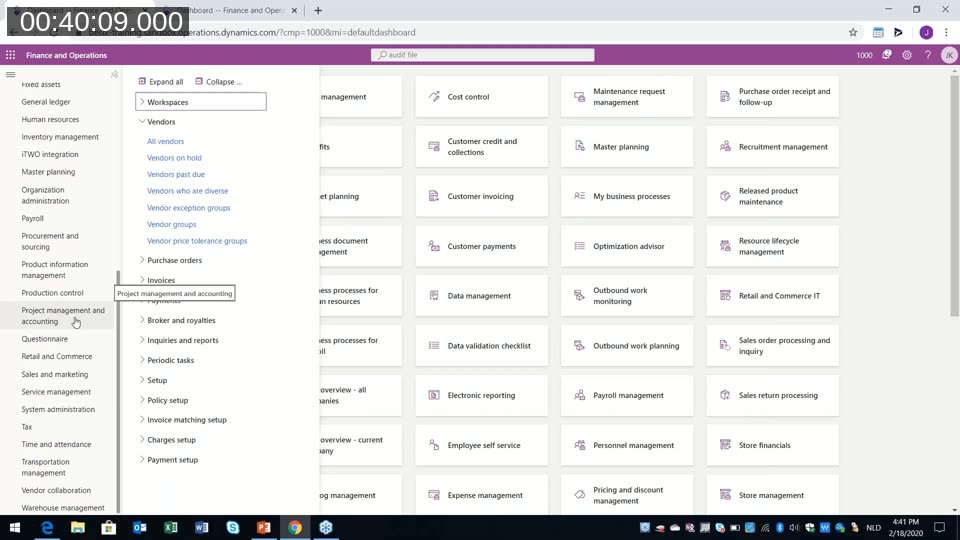Viewport: 960px width, 540px height.
Task: Launch Excel from the taskbar
Action: click(x=170, y=527)
